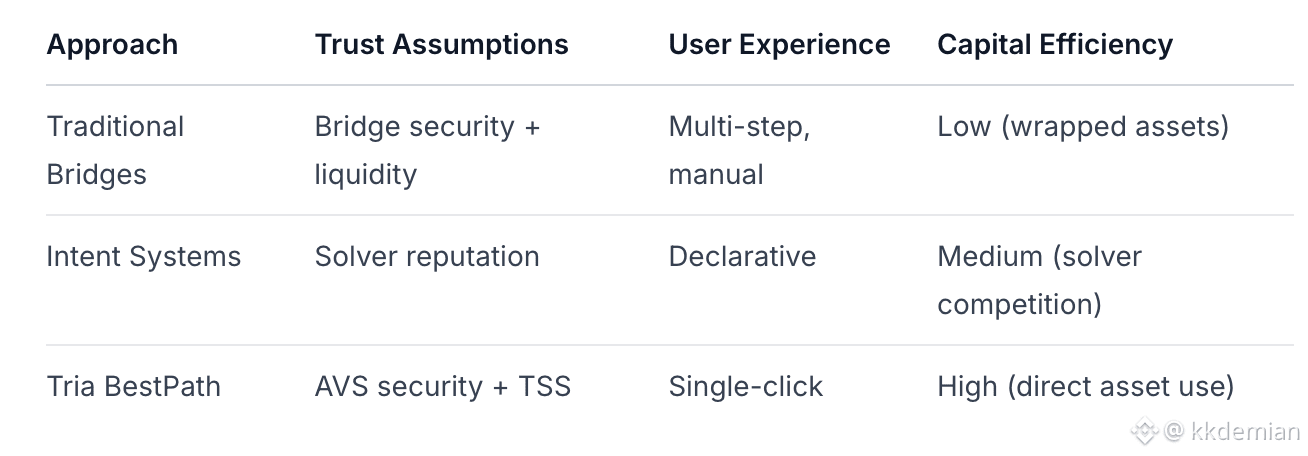Click the Binance logo watermark icon

[1145, 432]
